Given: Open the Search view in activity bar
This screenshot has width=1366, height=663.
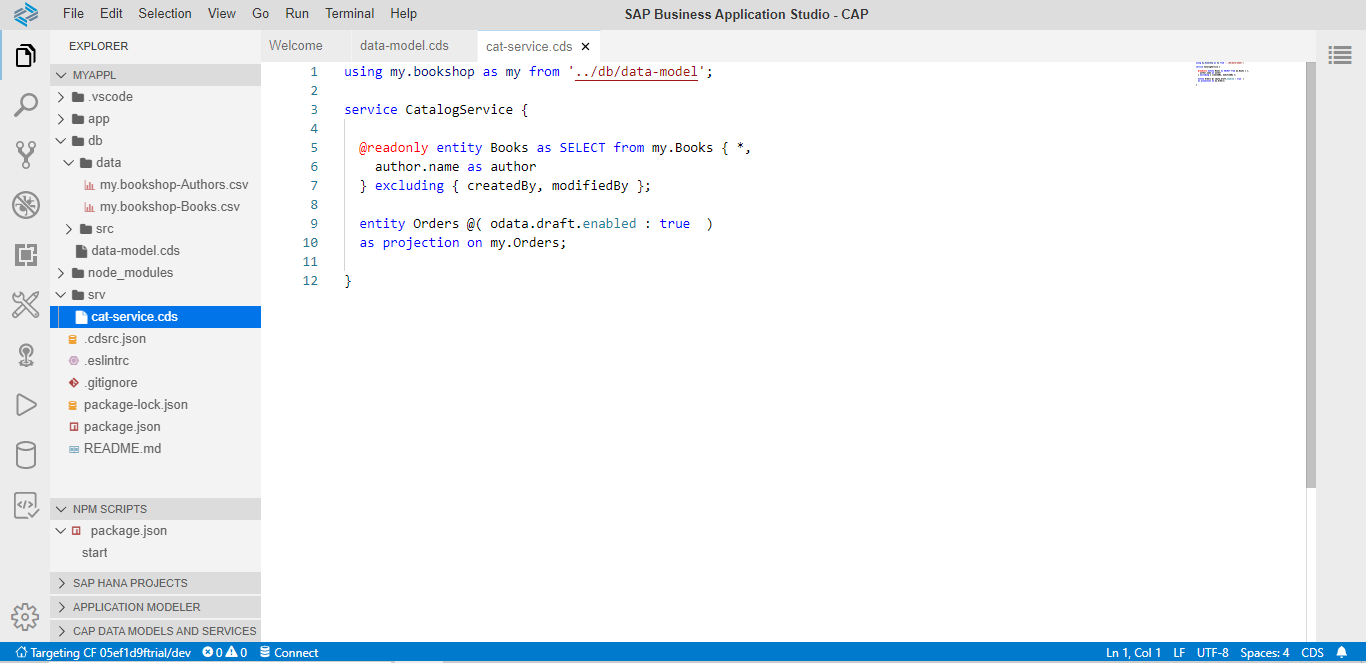Looking at the screenshot, I should click(25, 105).
